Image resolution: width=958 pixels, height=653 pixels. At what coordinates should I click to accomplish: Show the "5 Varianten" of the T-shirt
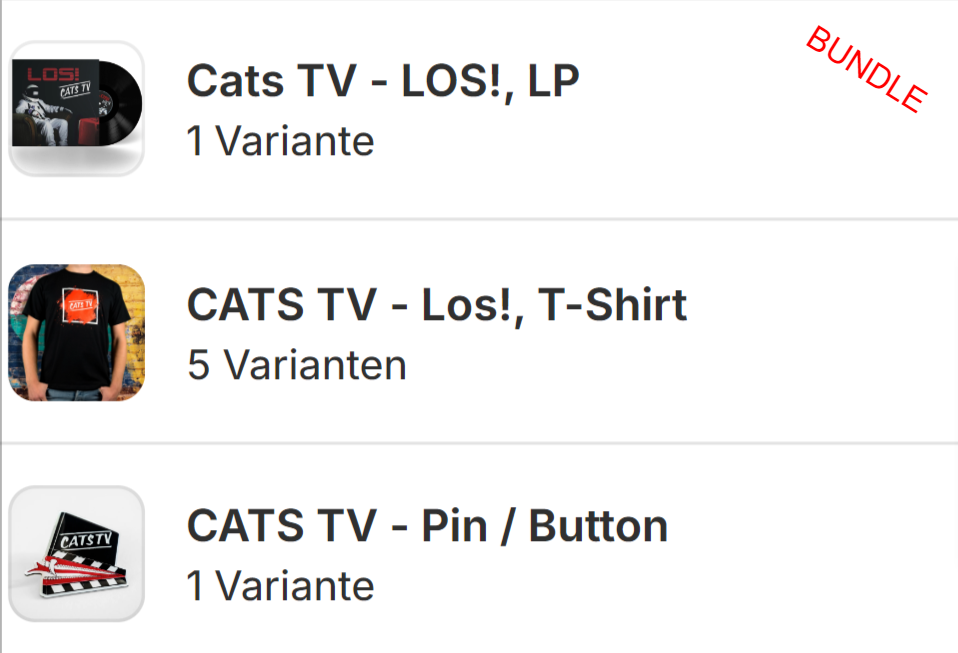pos(297,365)
